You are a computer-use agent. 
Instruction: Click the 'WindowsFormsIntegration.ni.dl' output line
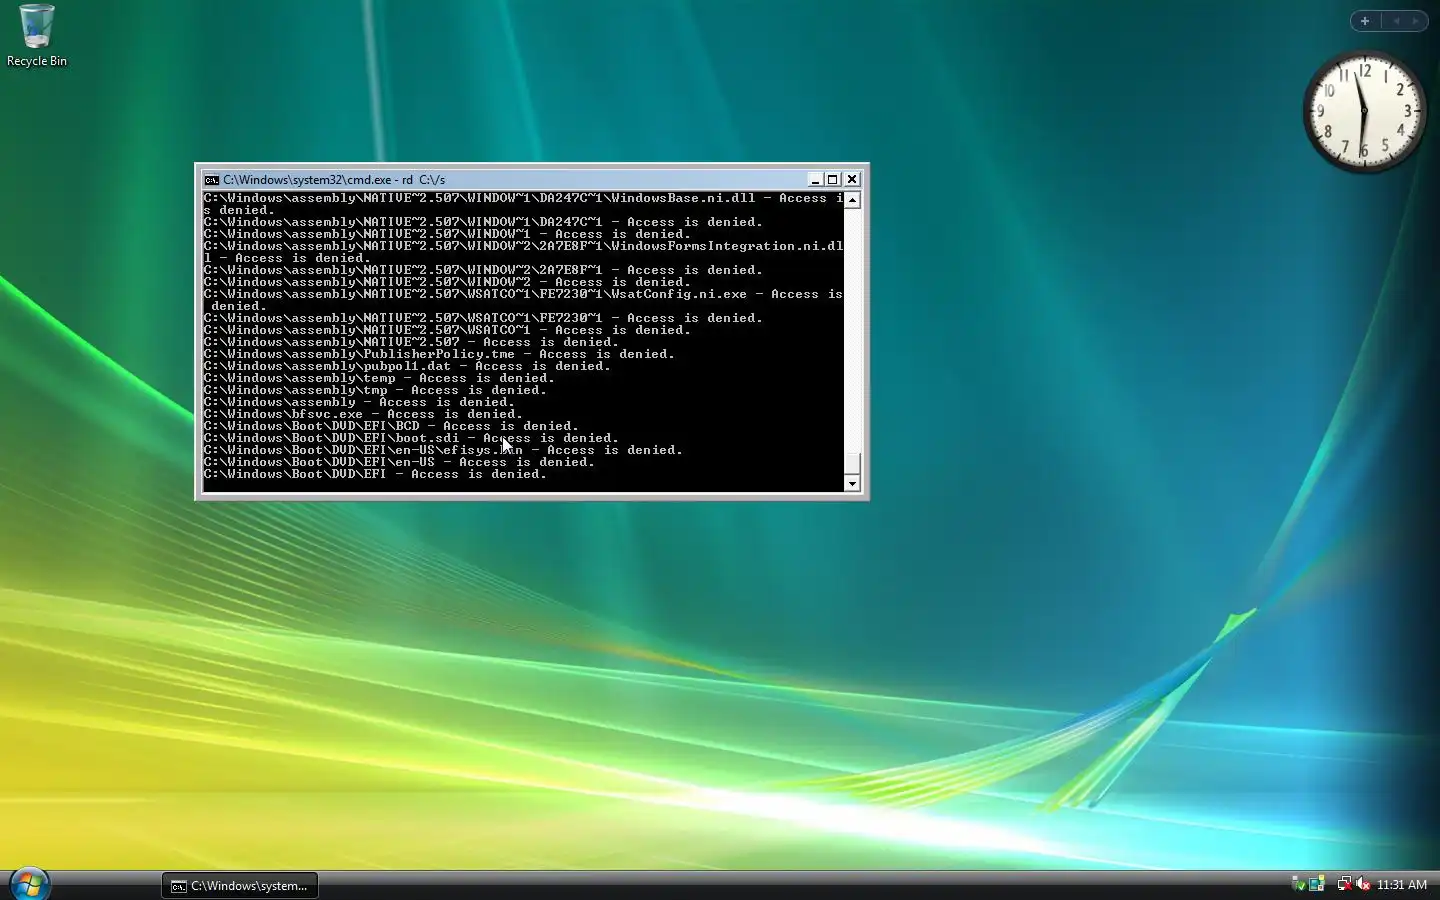(523, 252)
